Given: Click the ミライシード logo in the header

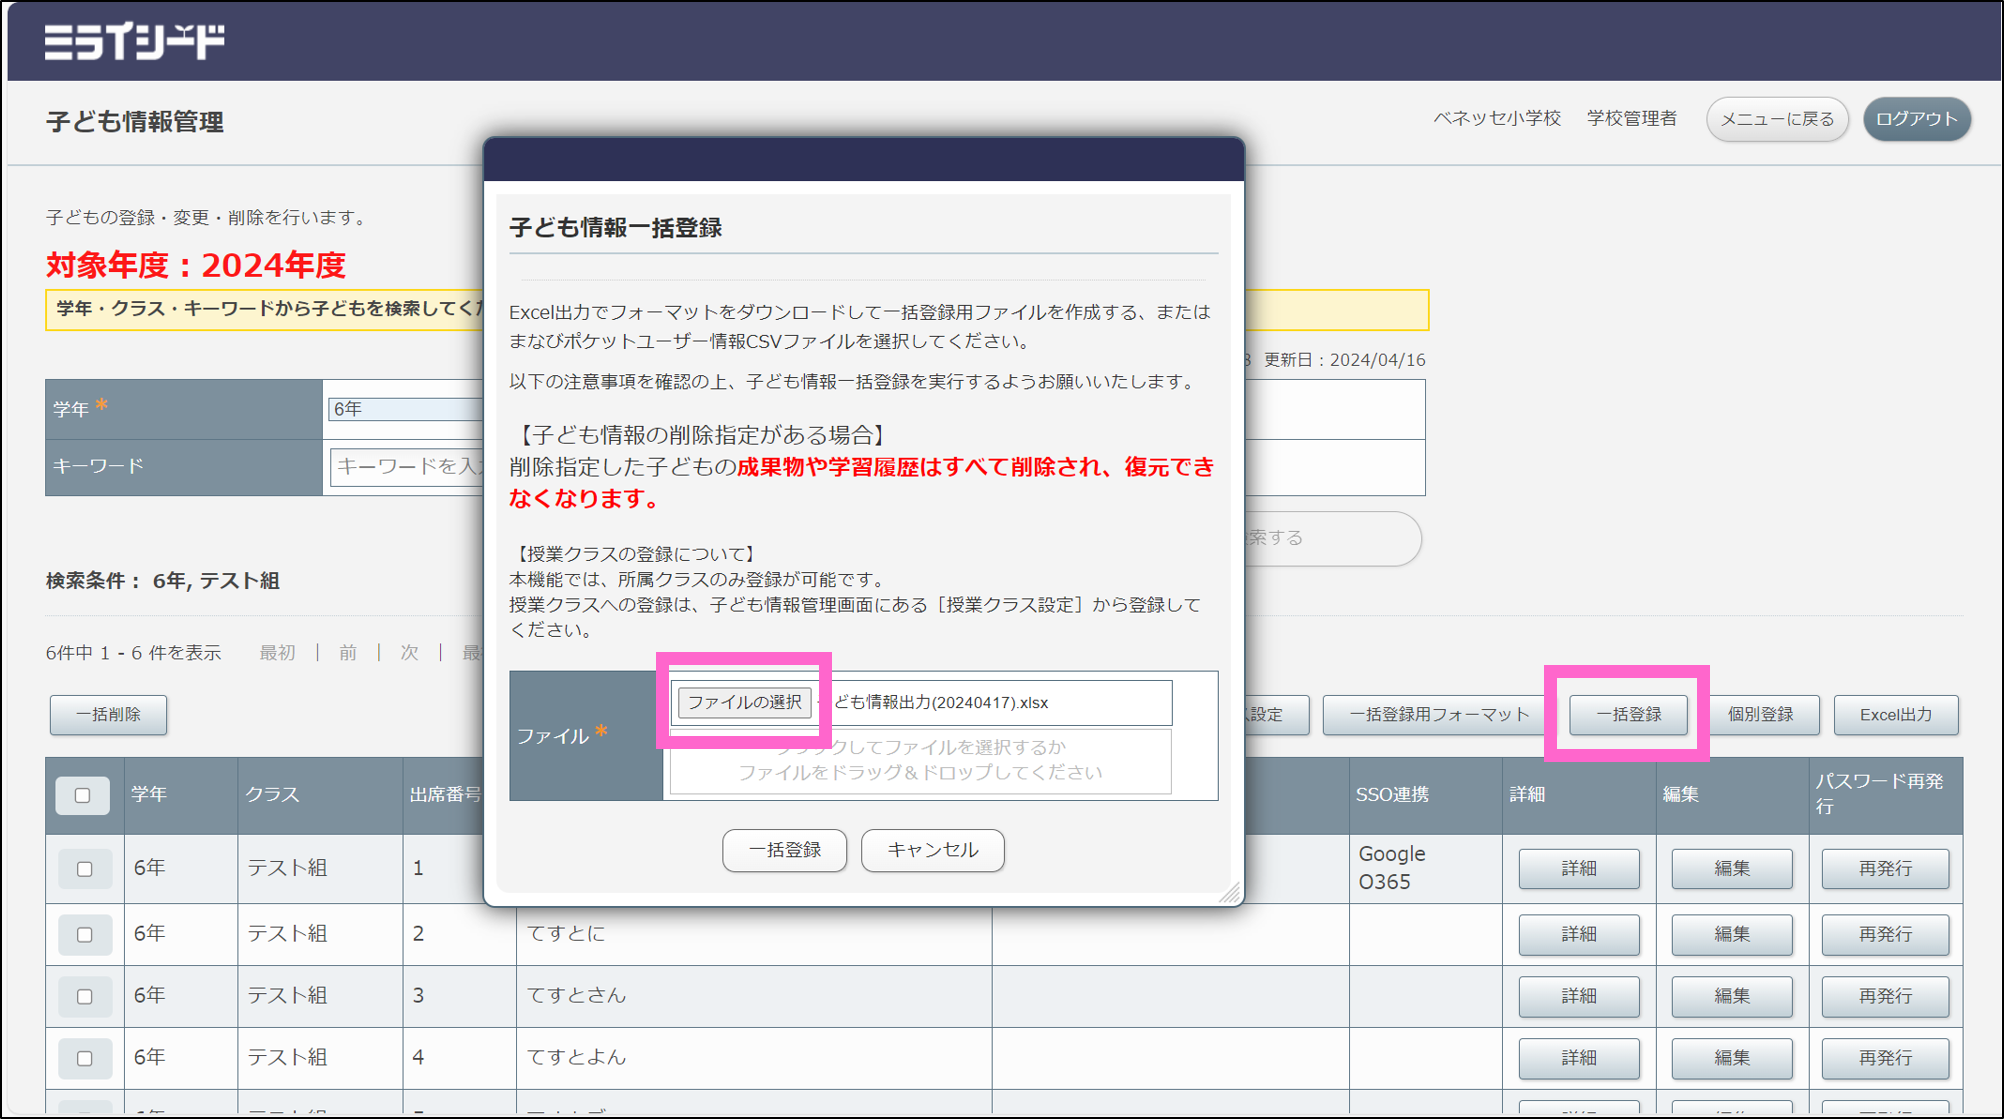Looking at the screenshot, I should coord(133,41).
